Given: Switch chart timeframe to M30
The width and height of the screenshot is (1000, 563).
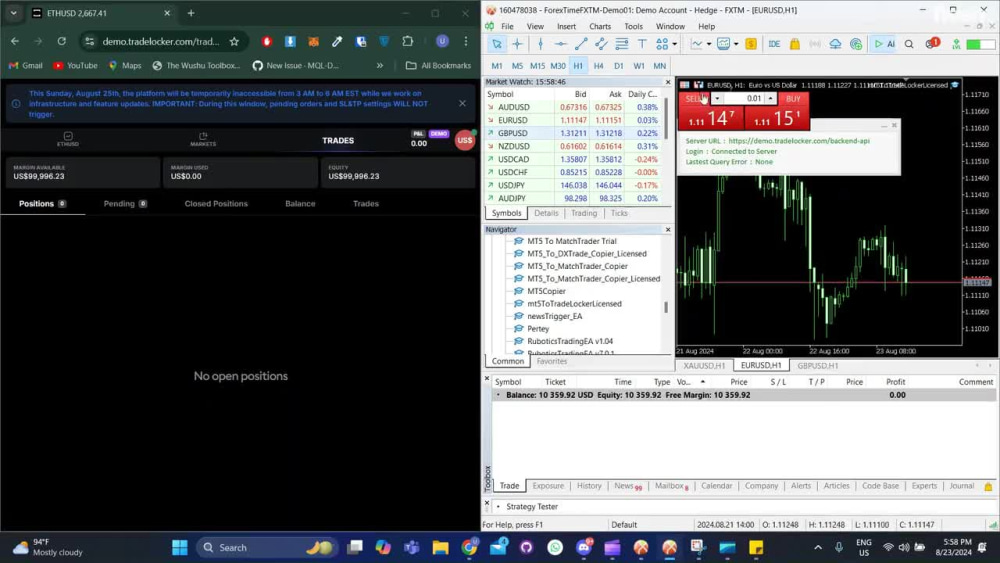Looking at the screenshot, I should 558,66.
